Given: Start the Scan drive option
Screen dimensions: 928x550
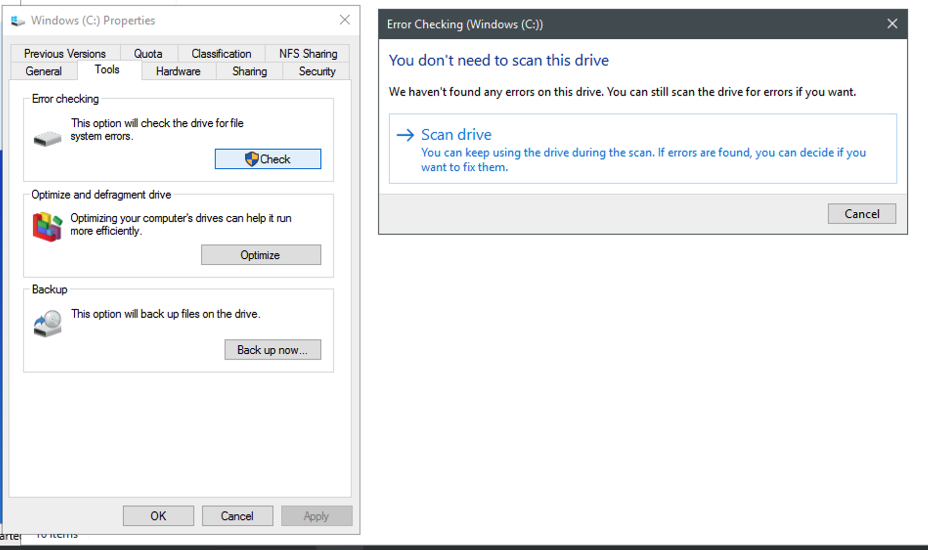Looking at the screenshot, I should [x=643, y=149].
